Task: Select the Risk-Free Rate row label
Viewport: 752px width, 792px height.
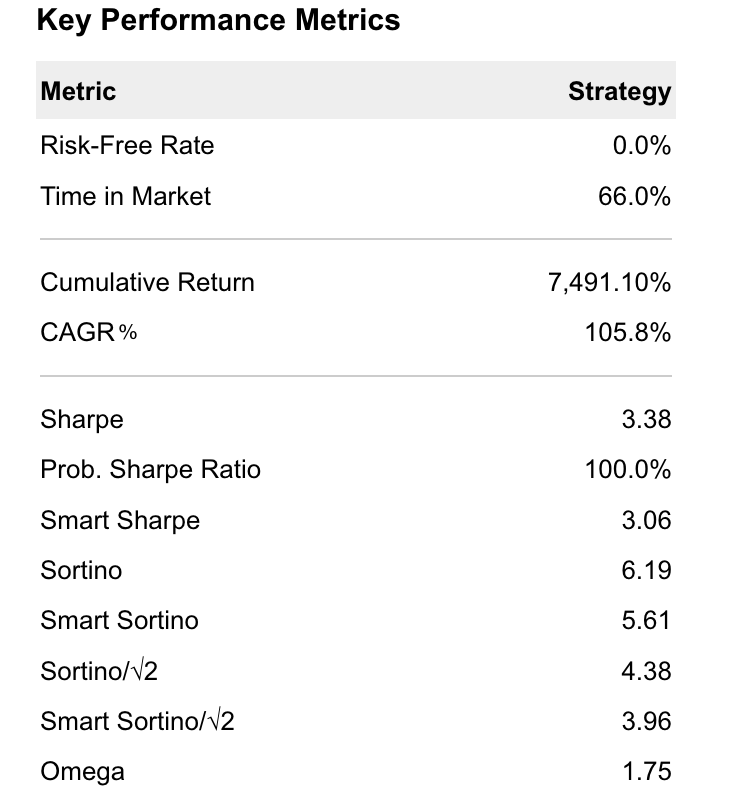Action: [127, 145]
